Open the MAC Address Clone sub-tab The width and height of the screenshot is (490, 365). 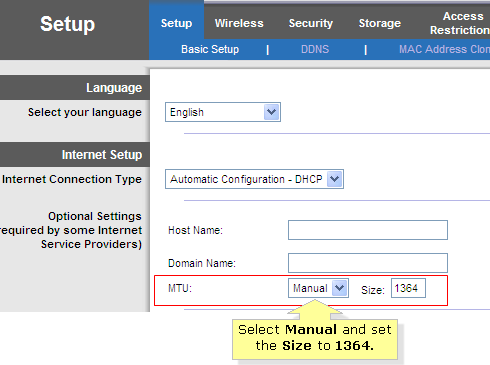click(x=444, y=49)
